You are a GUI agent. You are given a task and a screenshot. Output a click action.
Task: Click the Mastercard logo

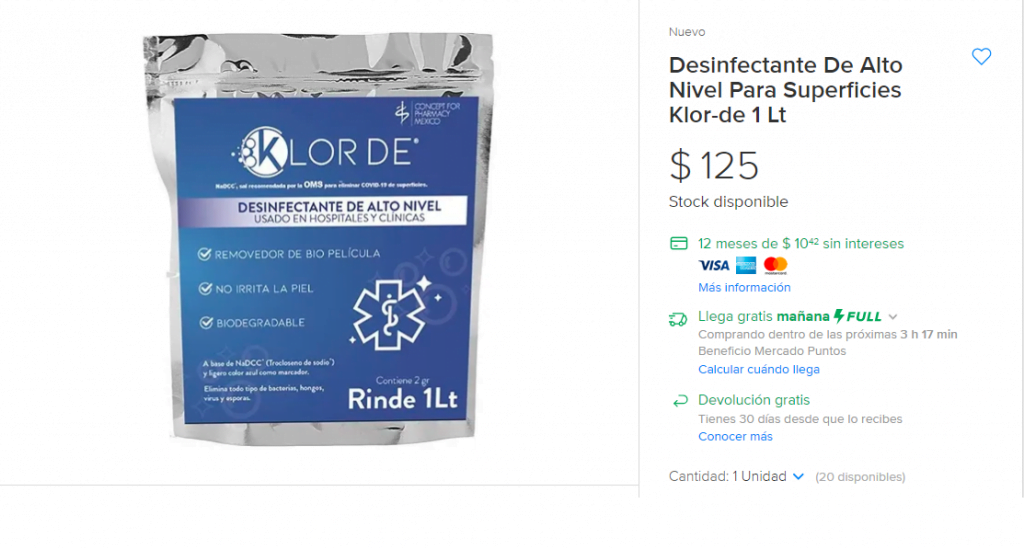coord(775,265)
